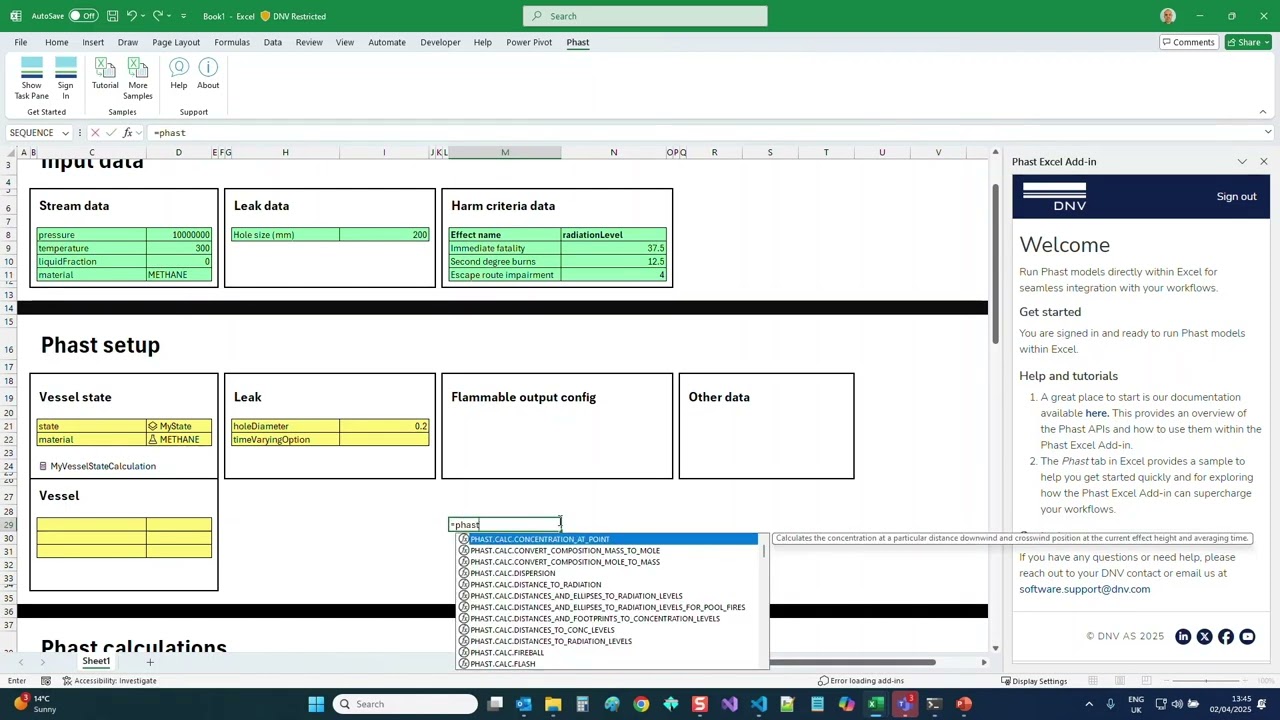
Task: Click Show Task Pane ribbon button
Action: [32, 78]
